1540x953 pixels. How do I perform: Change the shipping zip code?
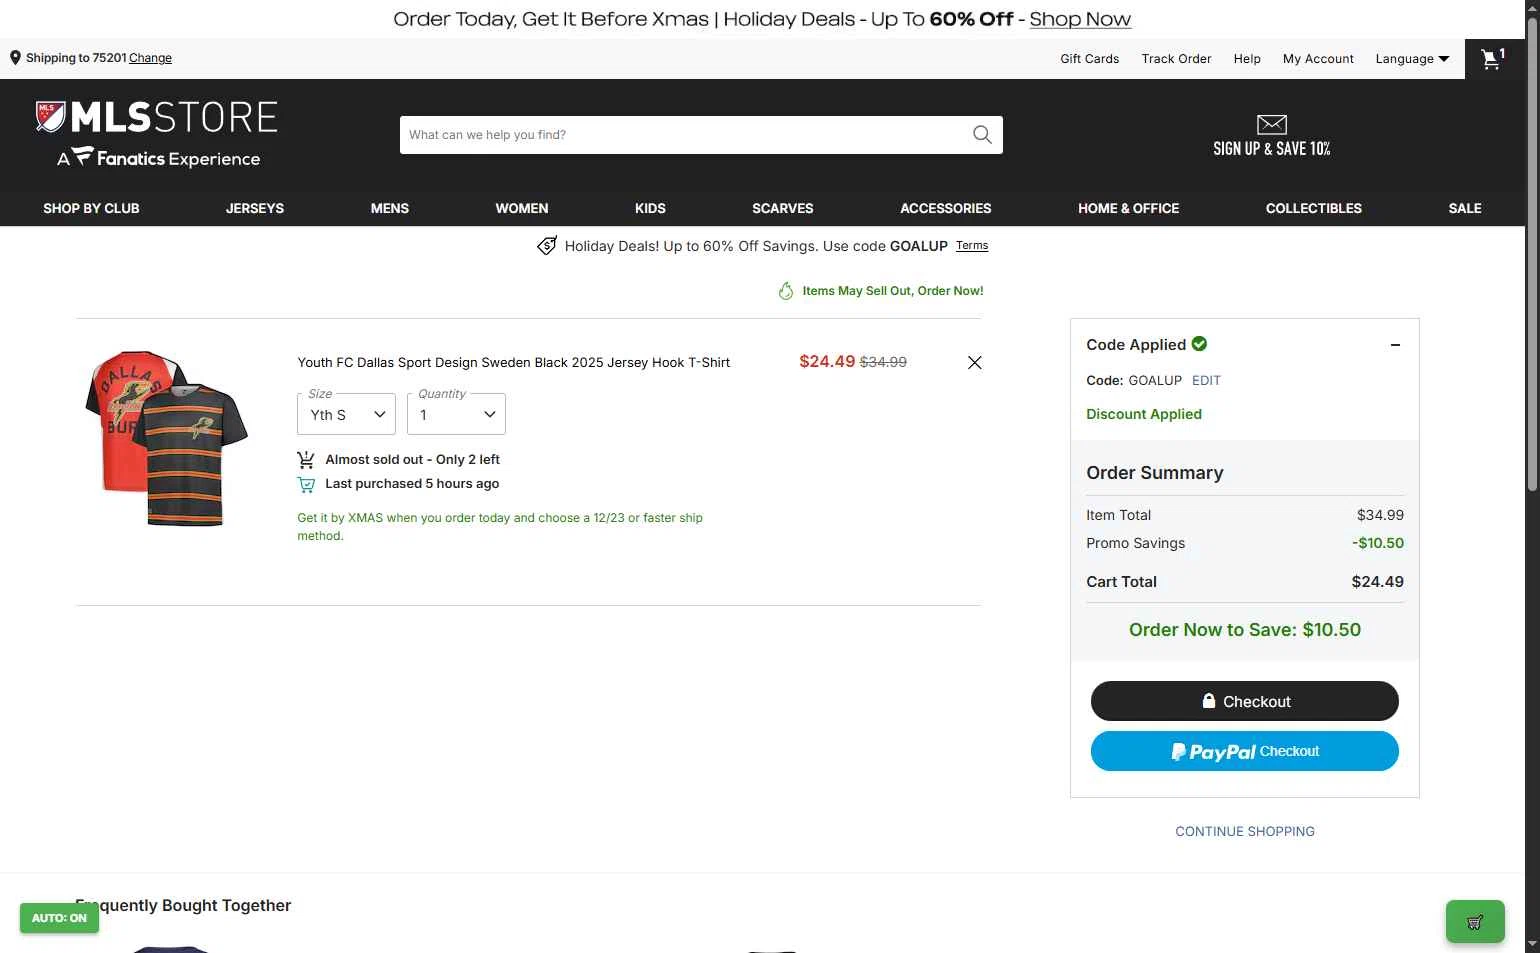pos(150,58)
